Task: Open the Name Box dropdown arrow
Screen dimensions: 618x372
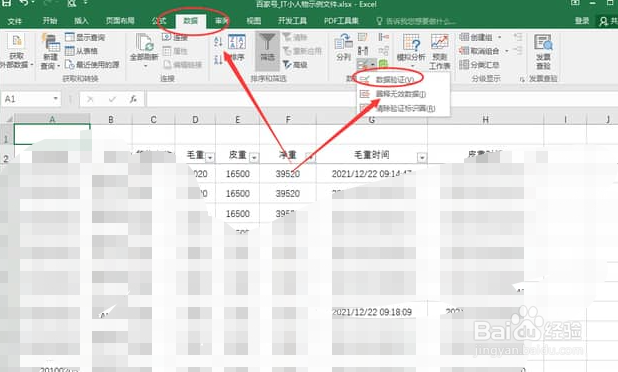Action: pyautogui.click(x=56, y=99)
